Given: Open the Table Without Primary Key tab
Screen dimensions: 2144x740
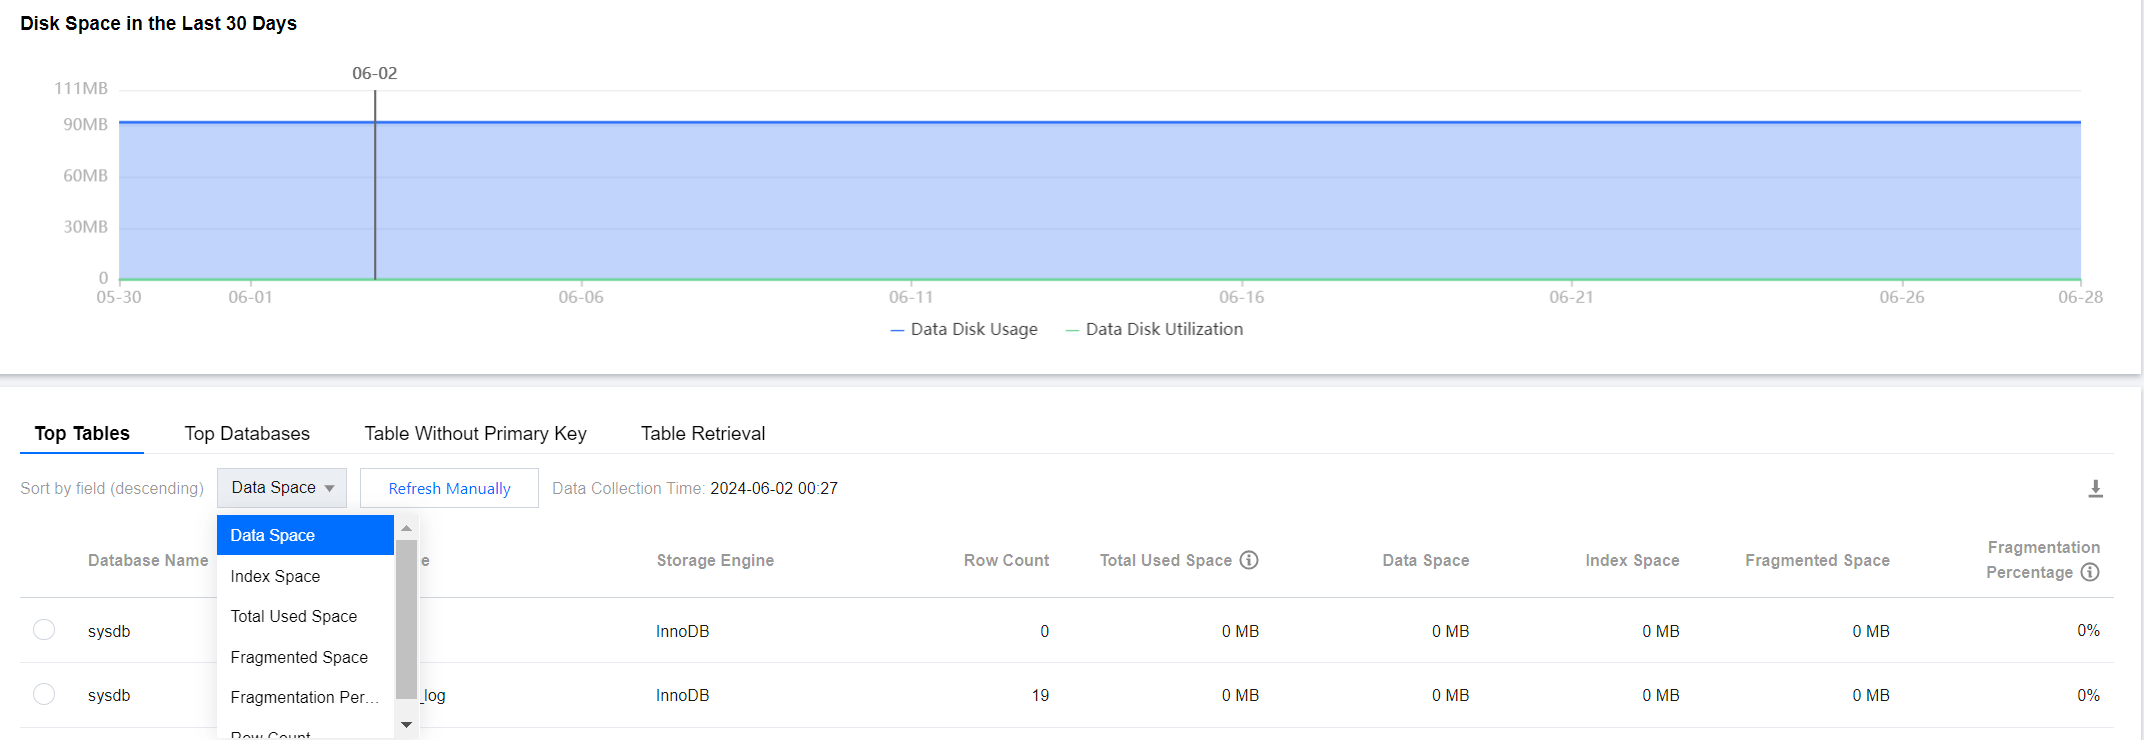Looking at the screenshot, I should pyautogui.click(x=475, y=433).
